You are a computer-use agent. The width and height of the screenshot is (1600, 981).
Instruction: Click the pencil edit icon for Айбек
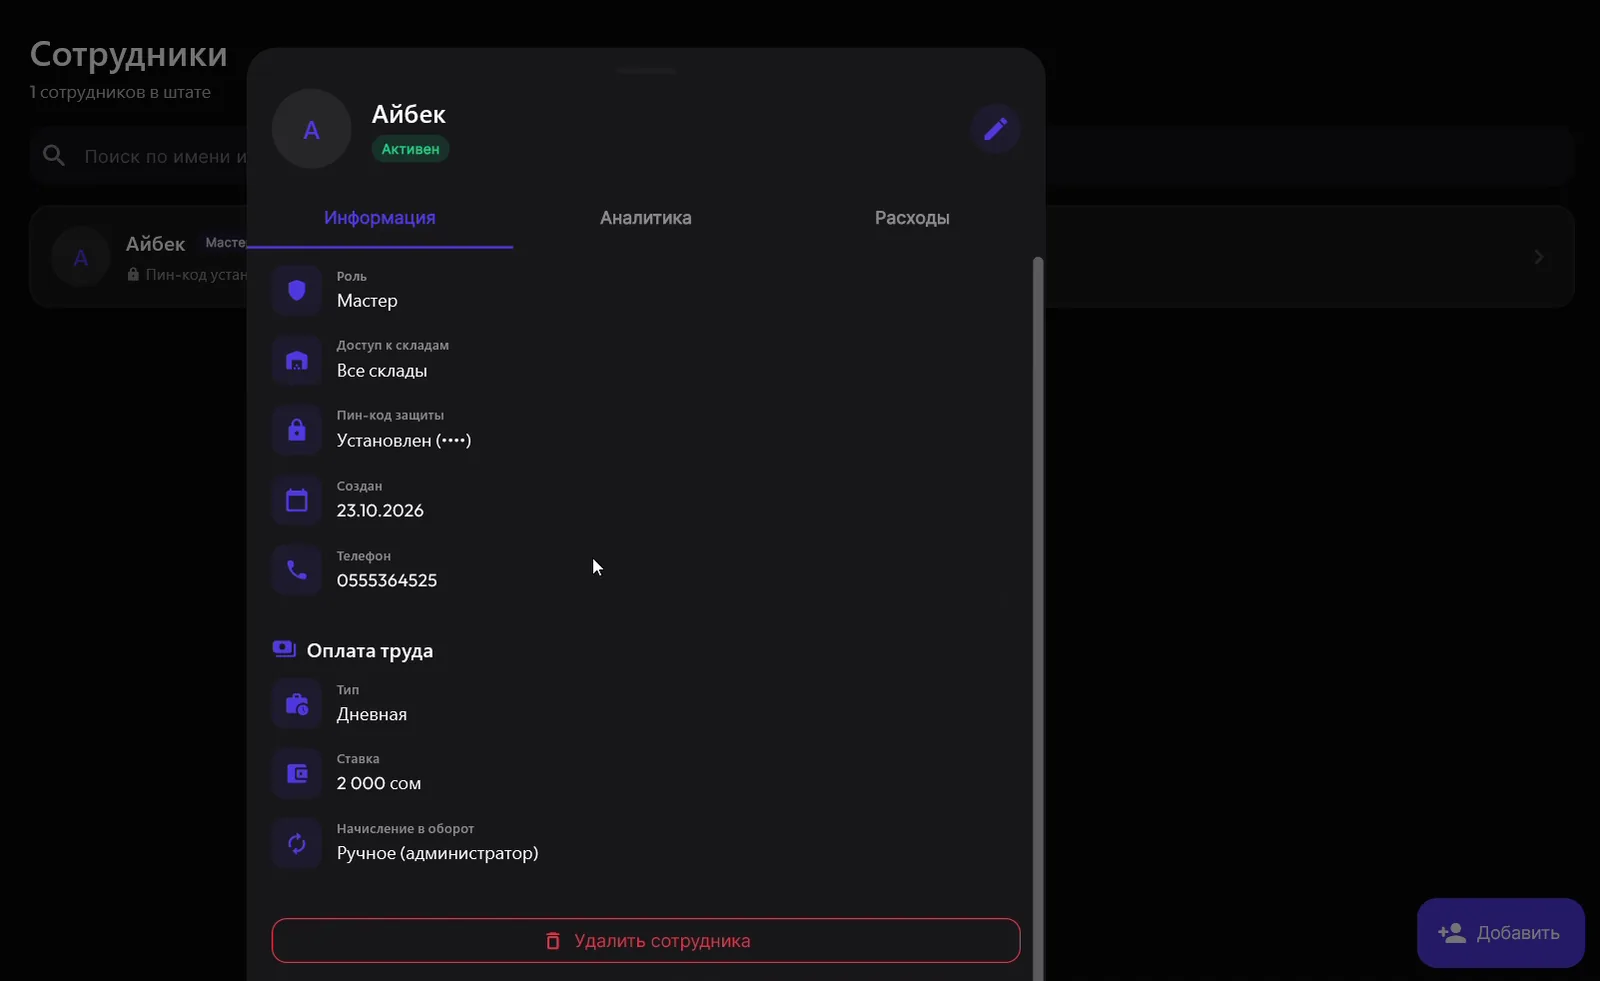995,129
